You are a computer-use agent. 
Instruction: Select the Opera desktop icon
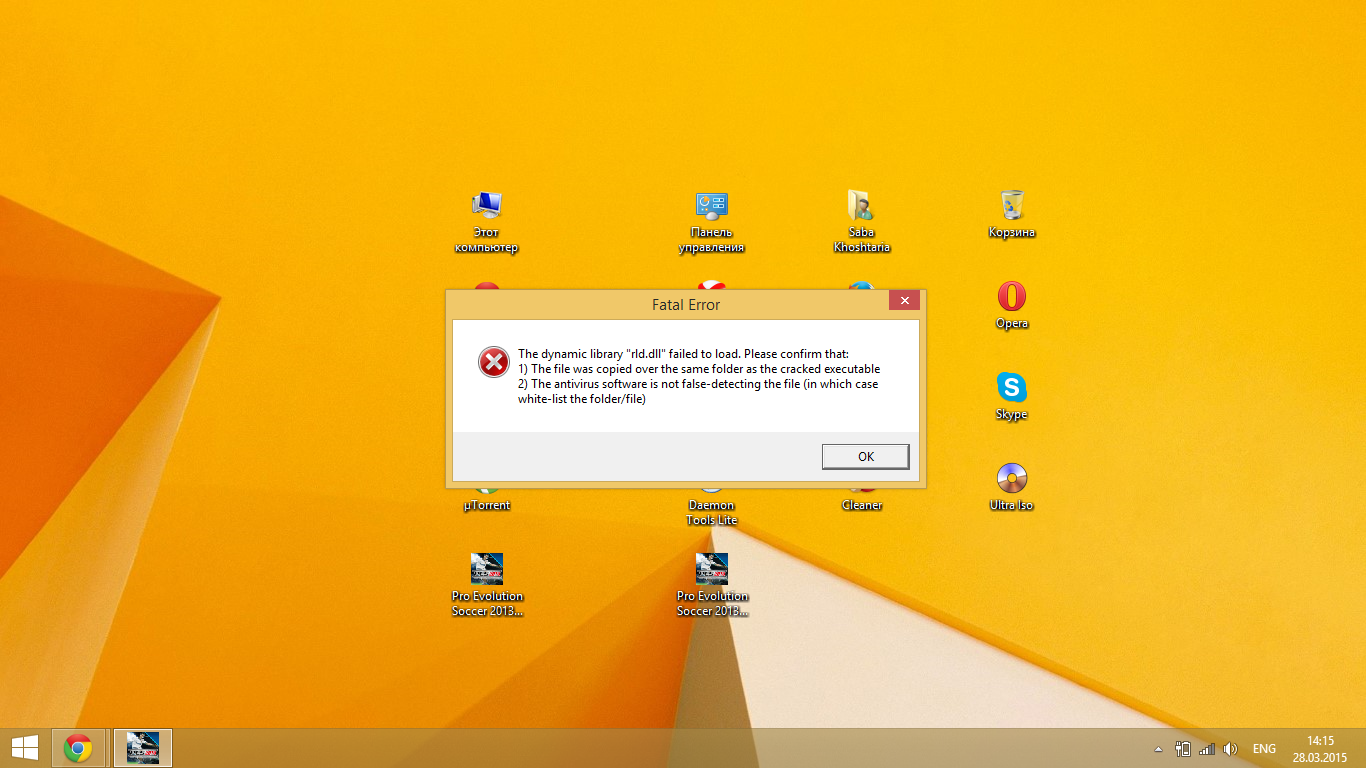(1011, 306)
